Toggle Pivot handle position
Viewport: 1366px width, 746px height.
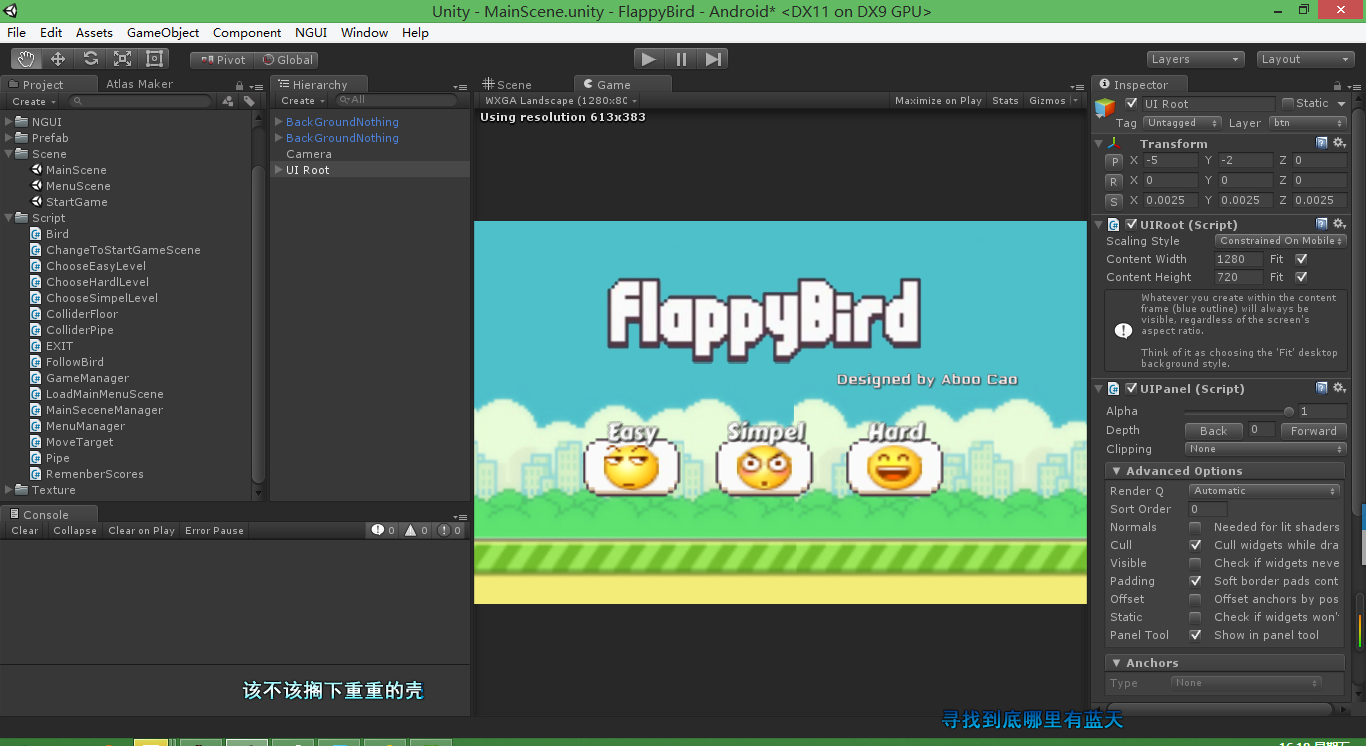point(223,60)
